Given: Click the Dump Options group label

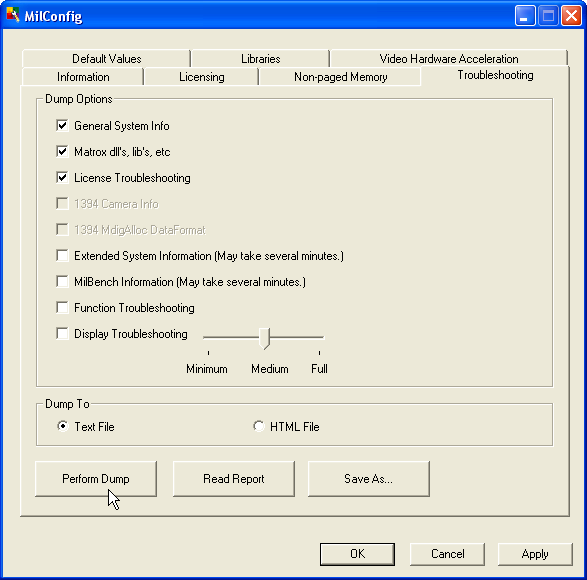Looking at the screenshot, I should [79, 99].
